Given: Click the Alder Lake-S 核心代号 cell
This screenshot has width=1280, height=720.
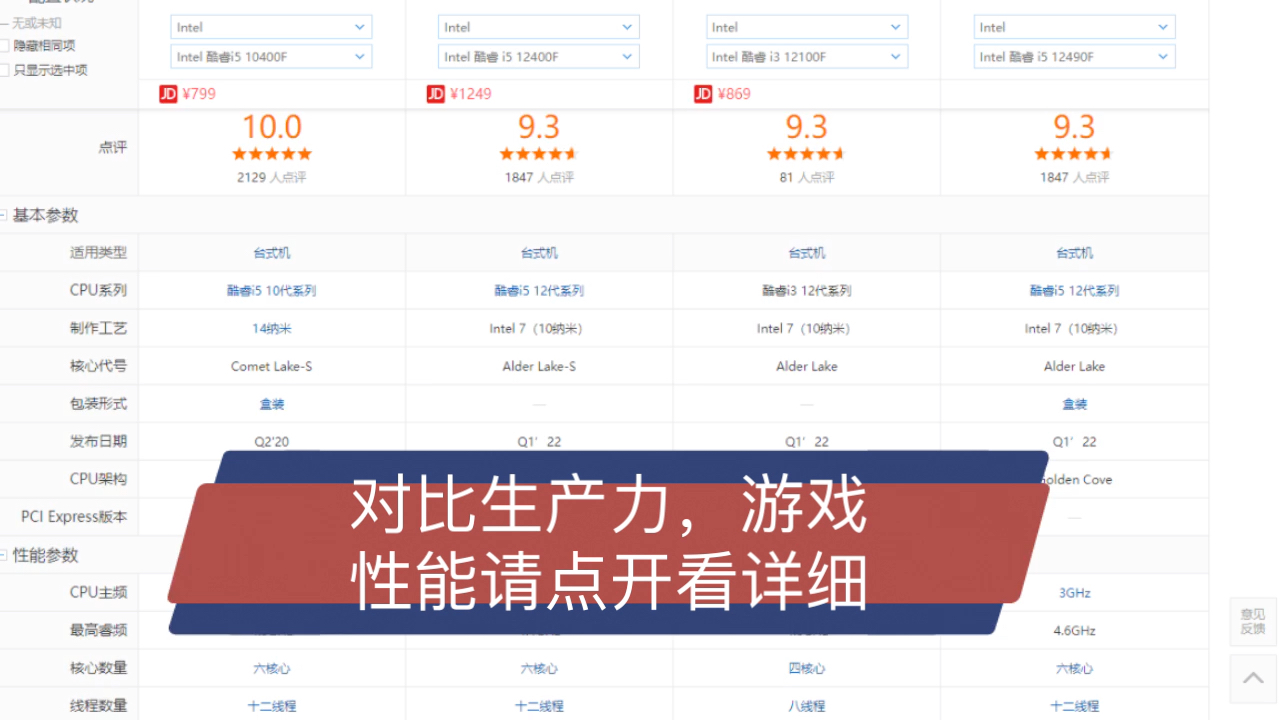Looking at the screenshot, I should point(539,366).
